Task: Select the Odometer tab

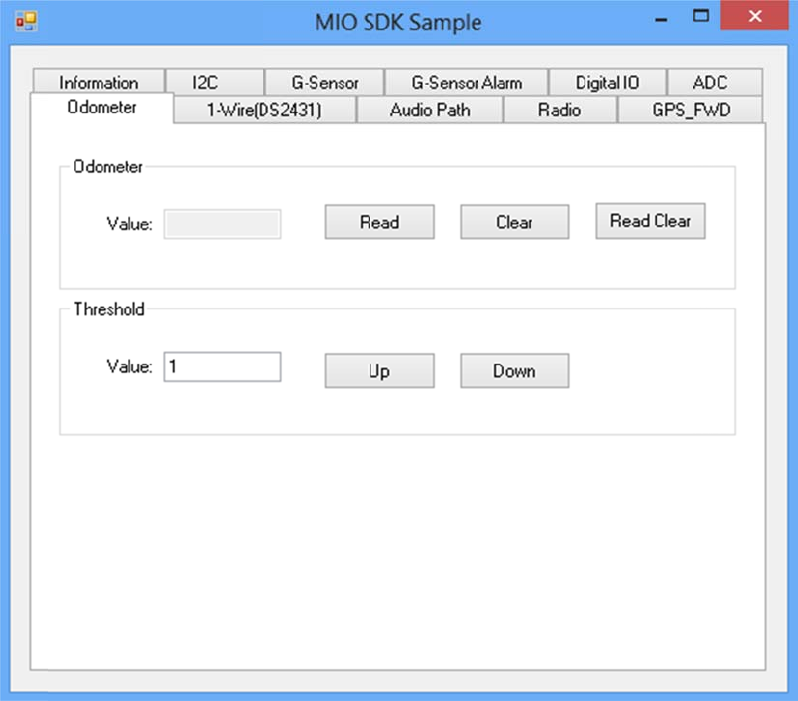Action: 102,107
